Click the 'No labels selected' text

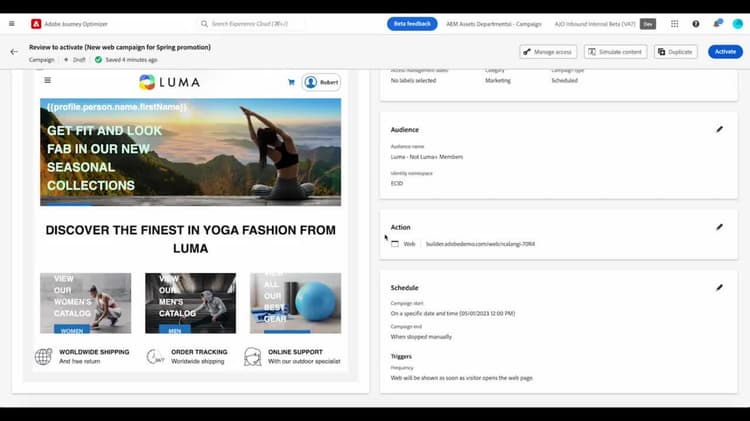(413, 80)
